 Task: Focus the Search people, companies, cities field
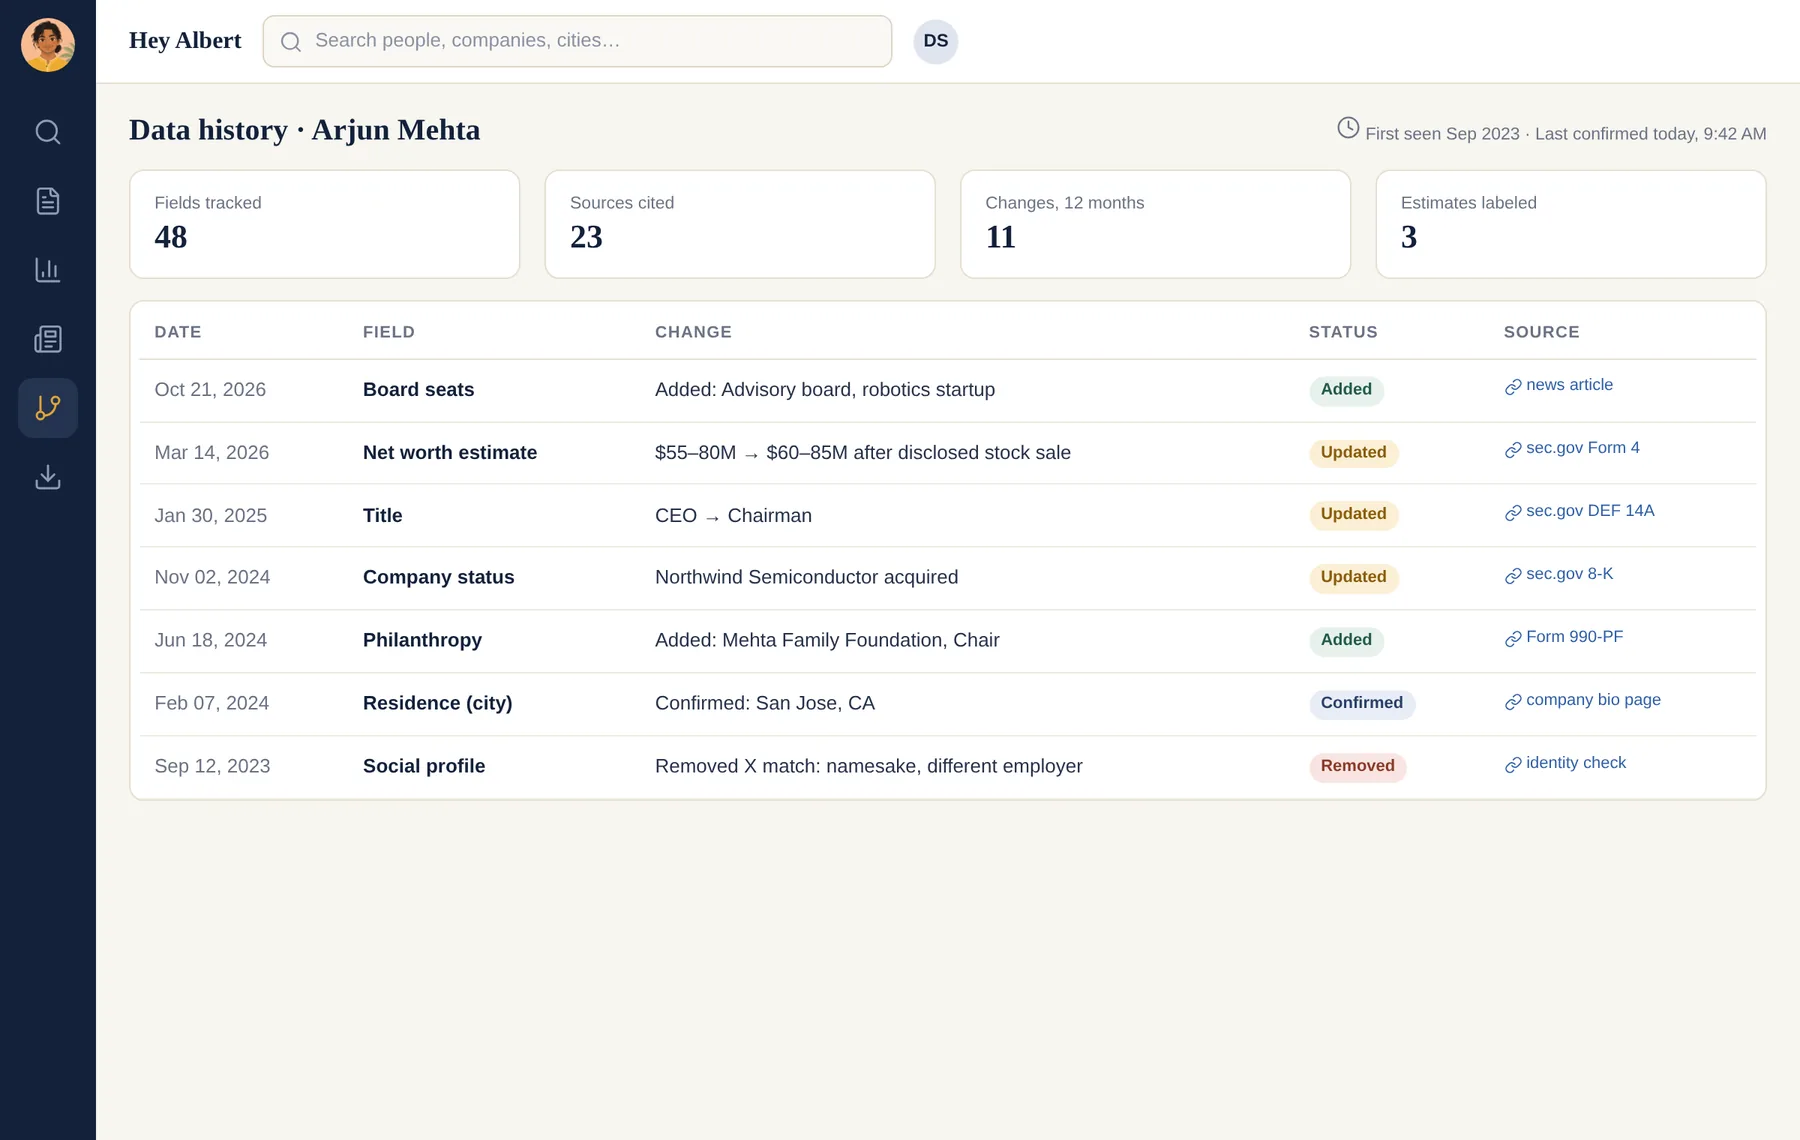(577, 41)
